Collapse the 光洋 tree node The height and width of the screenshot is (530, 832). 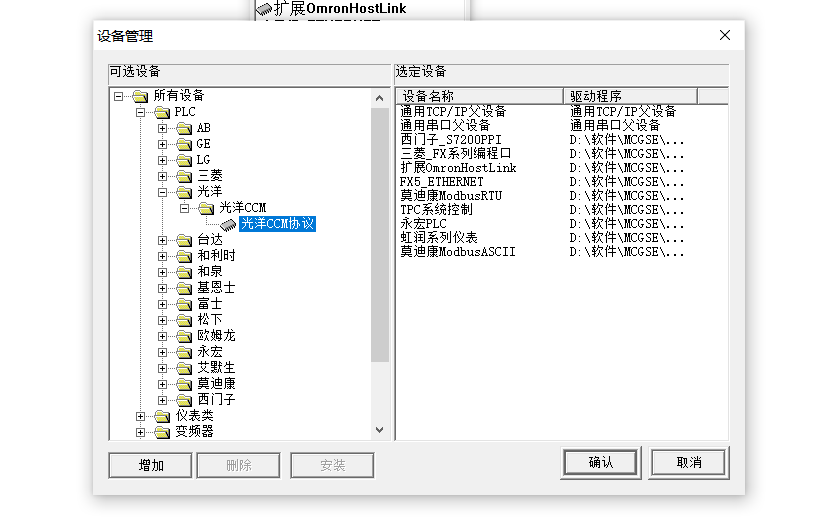[x=163, y=192]
